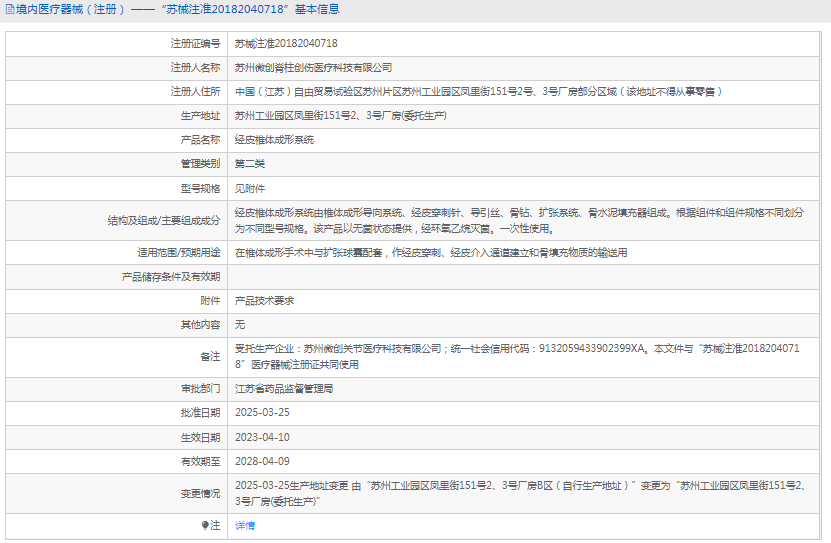Select registrant name 苏州微创脊柱创伤医疗科技有限公司

tap(313, 68)
